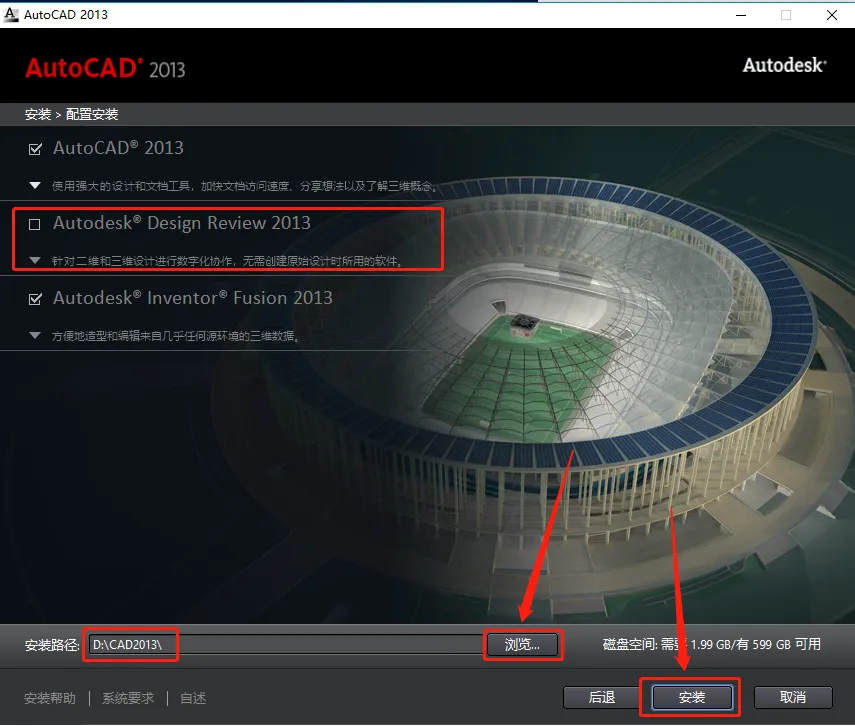The width and height of the screenshot is (855, 726).
Task: Expand Design Review 2013 details arrow
Action: pyautogui.click(x=35, y=260)
